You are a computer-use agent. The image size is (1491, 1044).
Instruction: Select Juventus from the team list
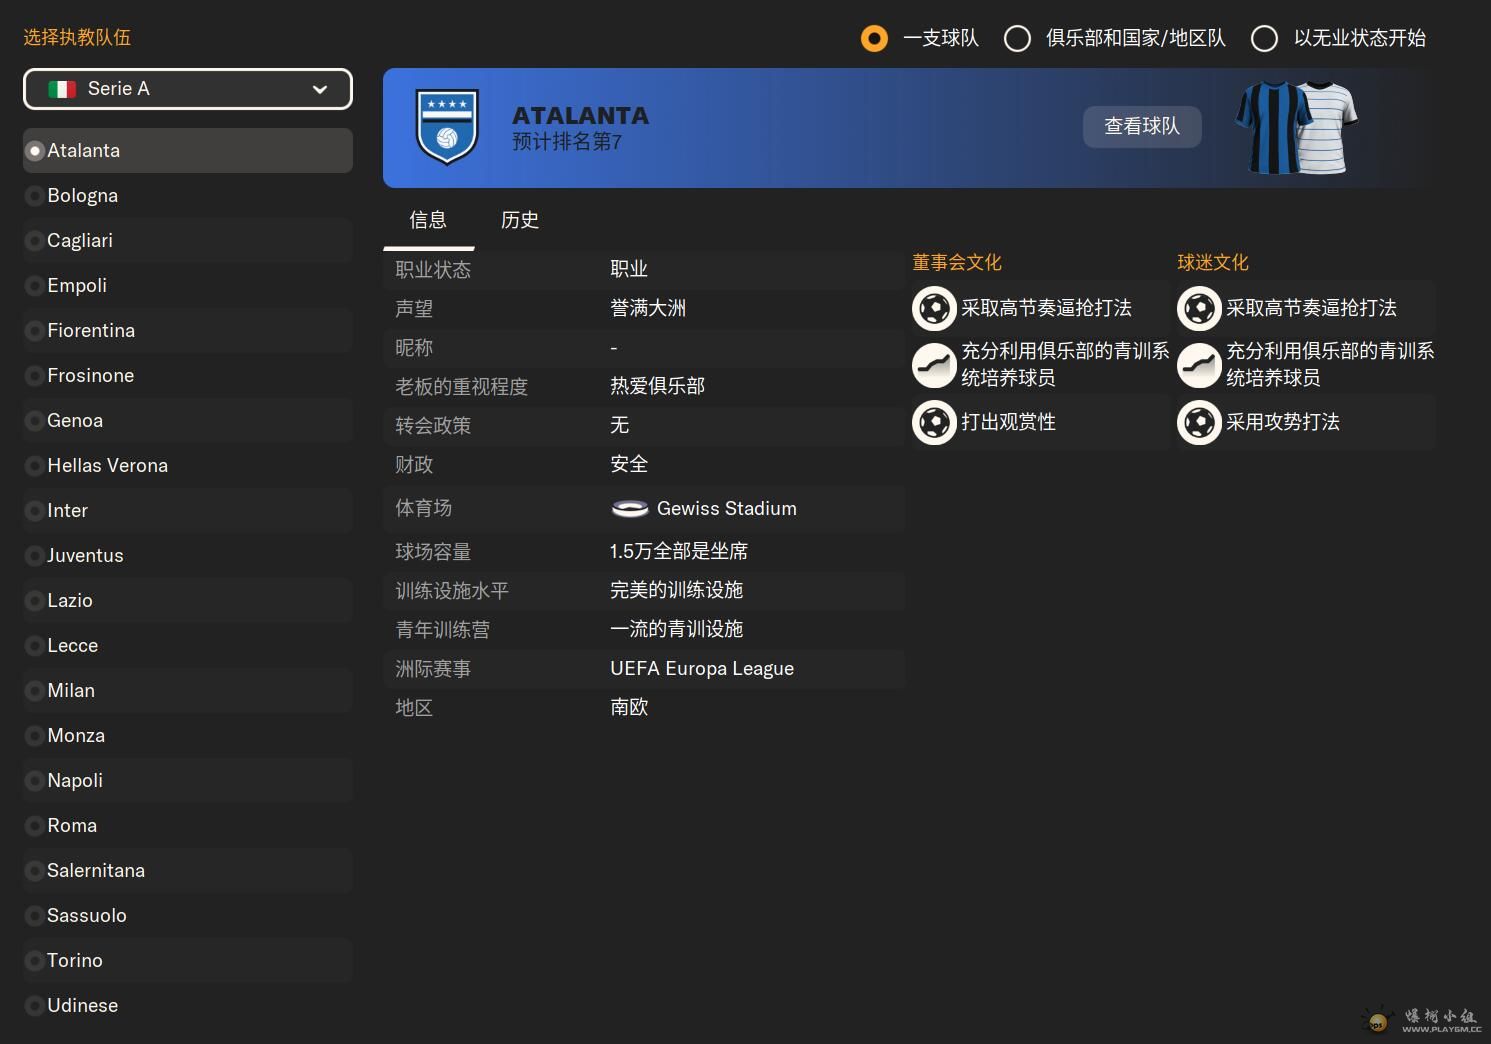86,556
